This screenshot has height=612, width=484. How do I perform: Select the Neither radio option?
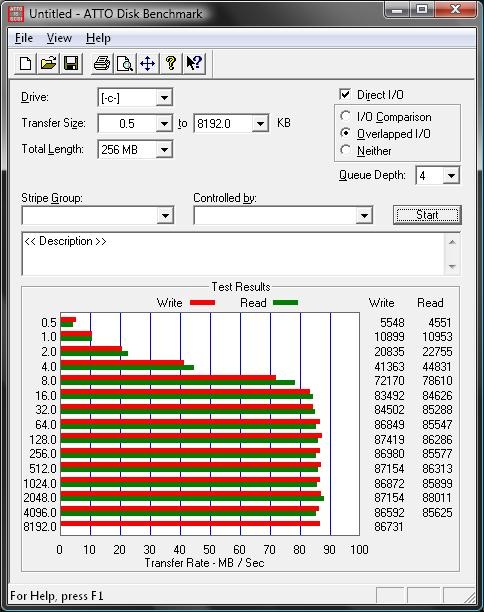click(x=345, y=150)
